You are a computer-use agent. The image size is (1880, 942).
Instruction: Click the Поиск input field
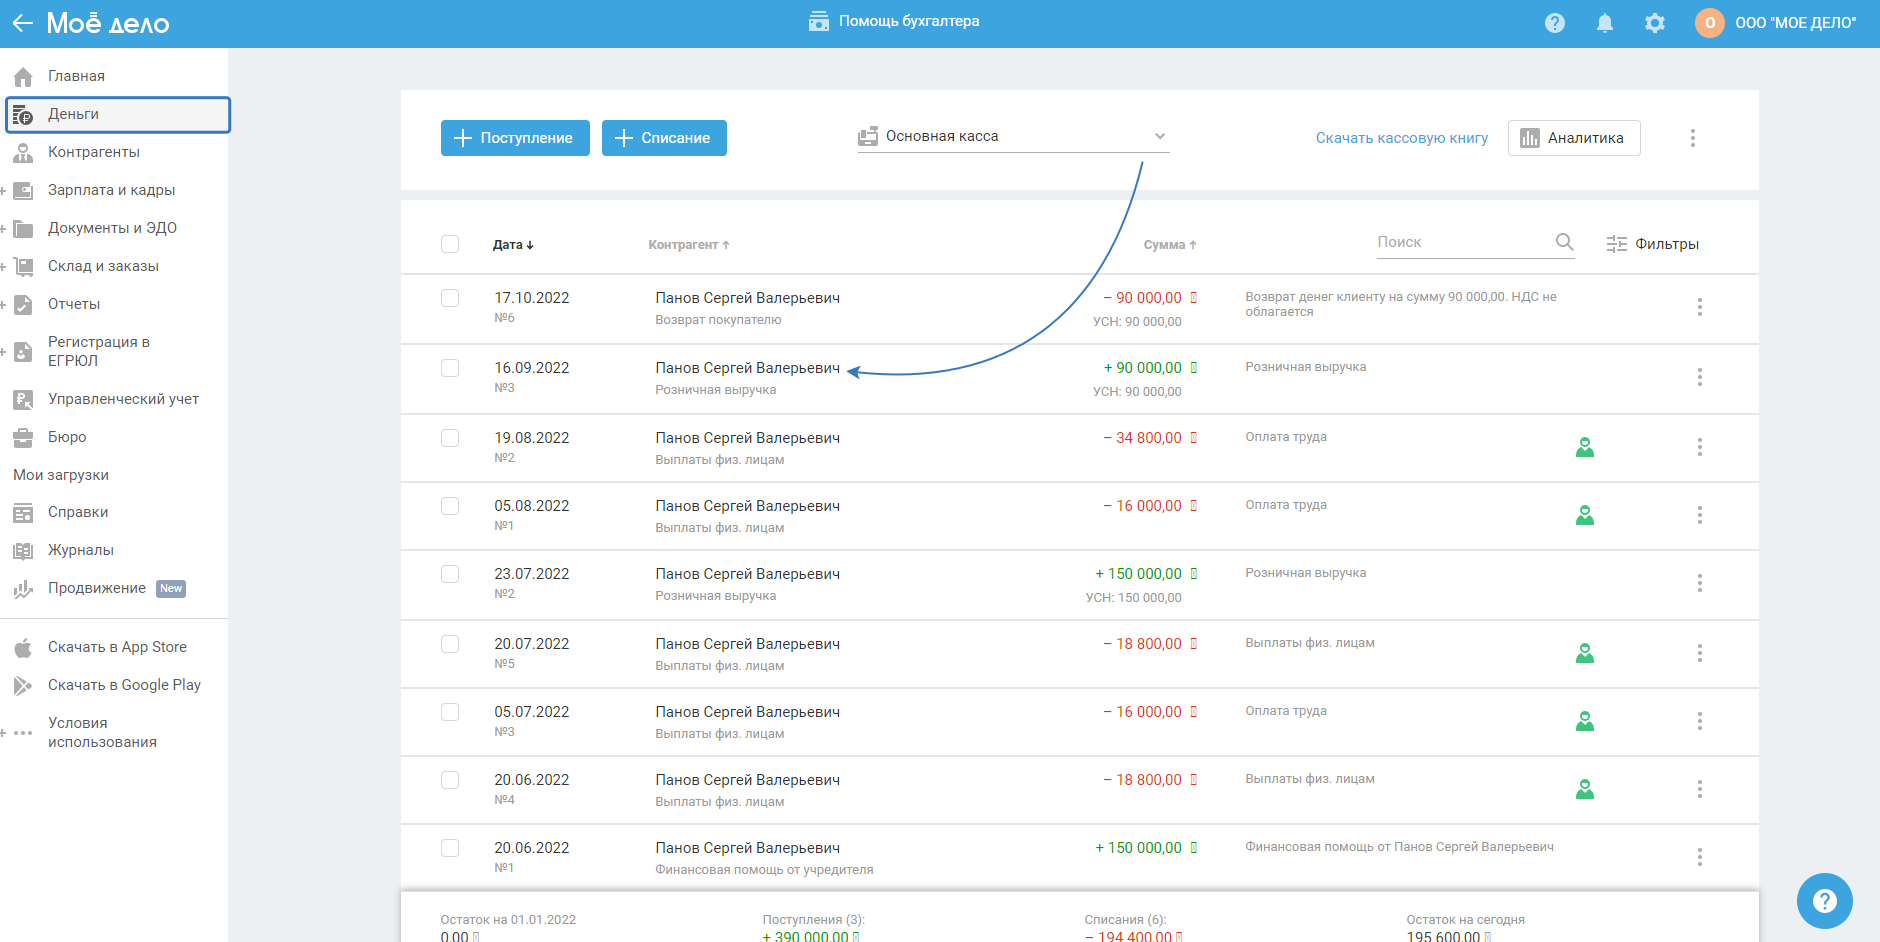point(1460,242)
